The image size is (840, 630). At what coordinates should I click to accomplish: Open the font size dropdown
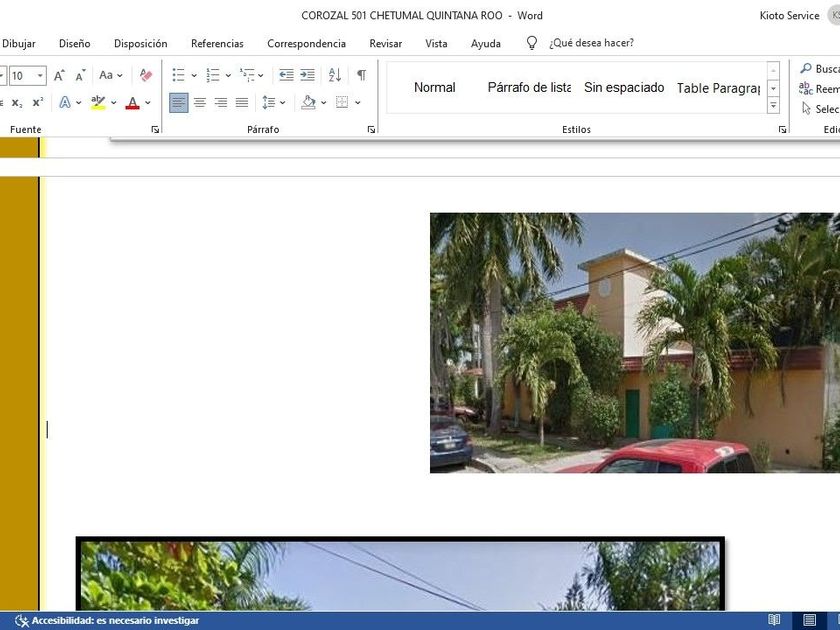pyautogui.click(x=41, y=75)
